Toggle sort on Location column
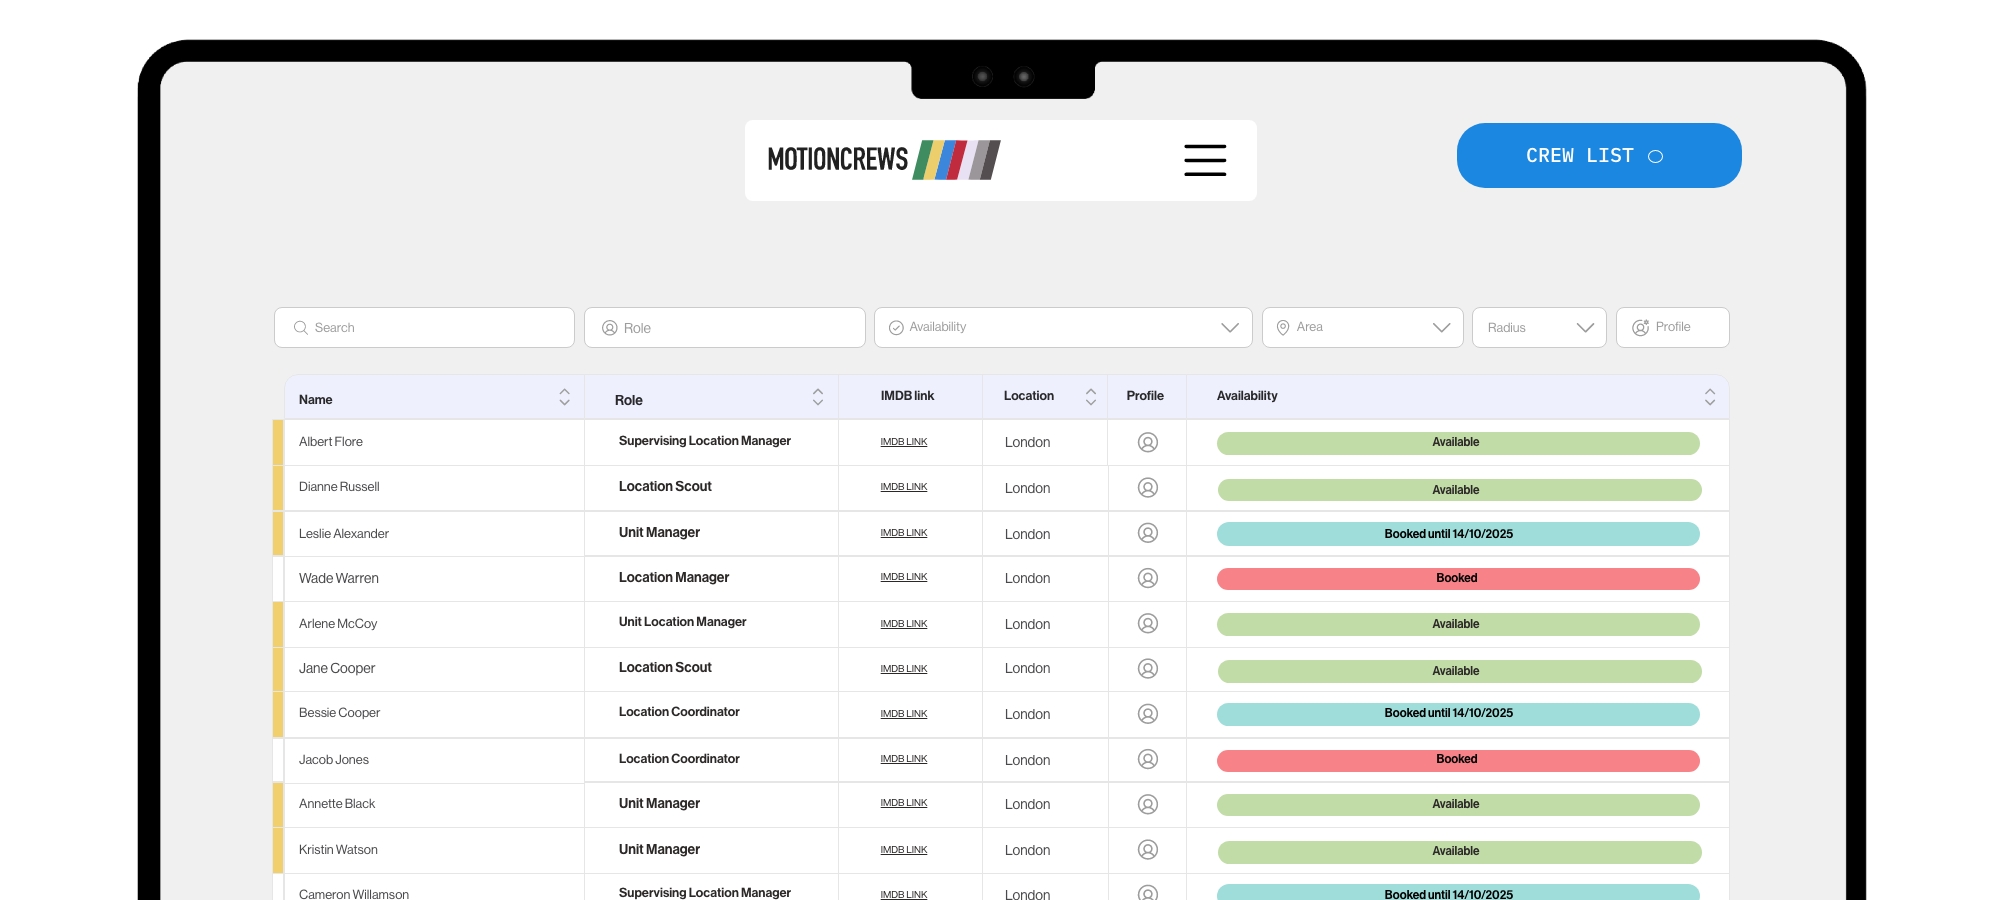The width and height of the screenshot is (2001, 900). point(1090,397)
